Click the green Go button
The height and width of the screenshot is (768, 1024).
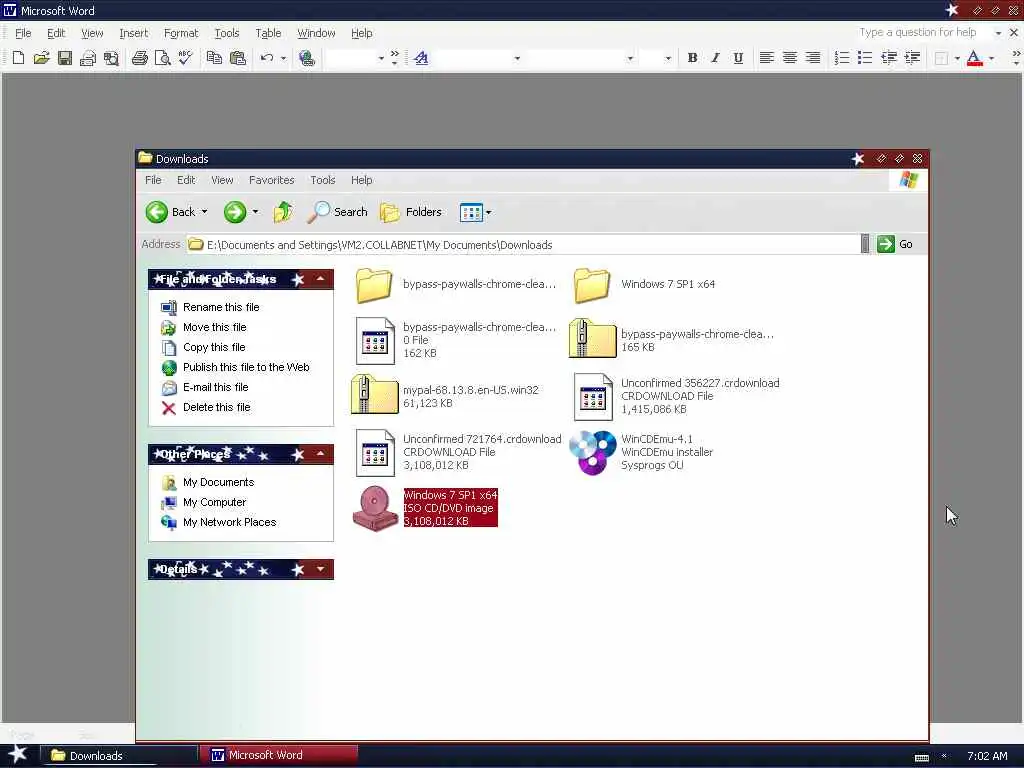tap(896, 244)
